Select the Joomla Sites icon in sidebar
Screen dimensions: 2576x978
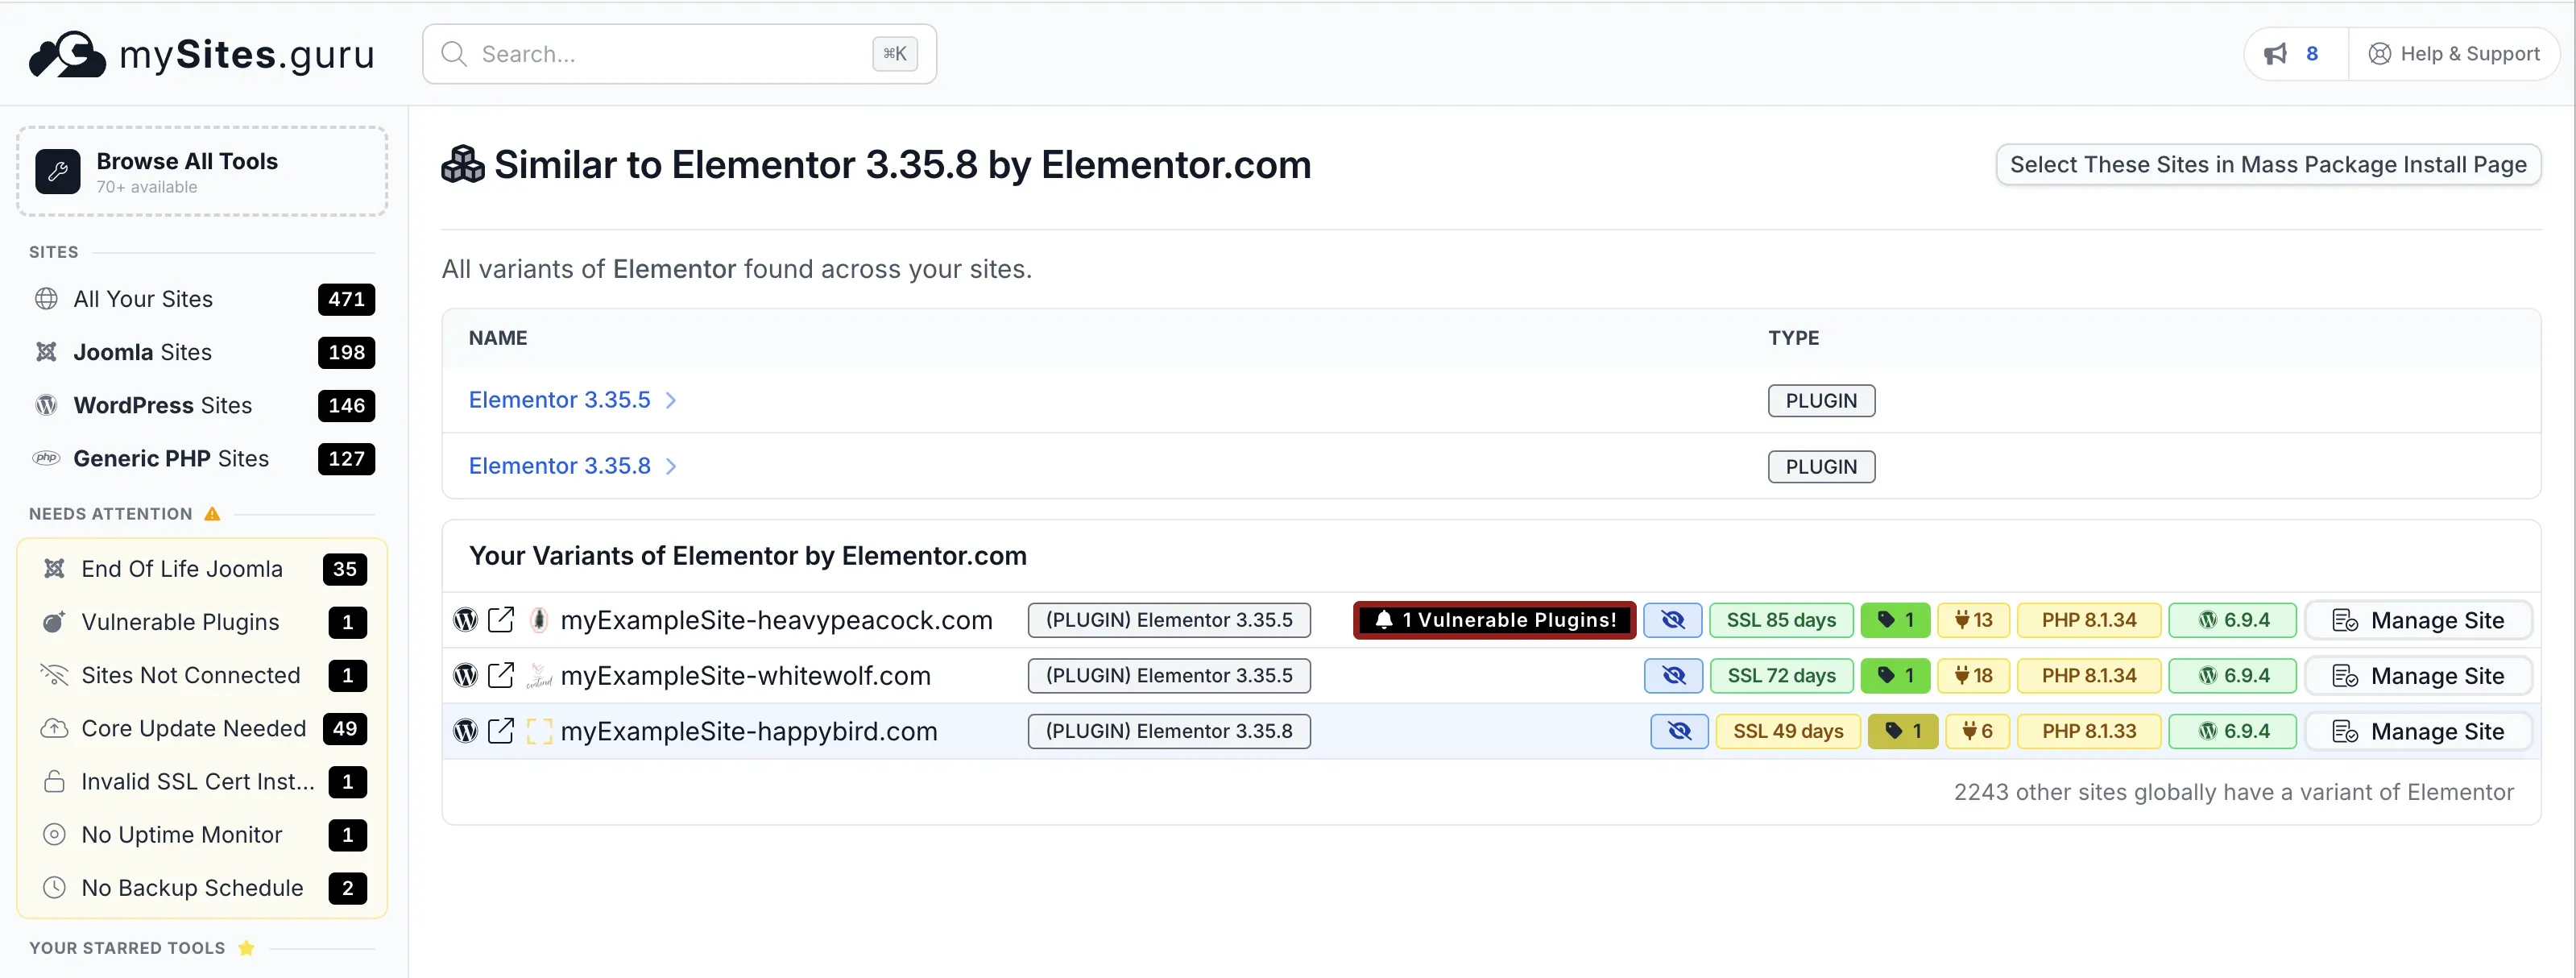click(46, 352)
